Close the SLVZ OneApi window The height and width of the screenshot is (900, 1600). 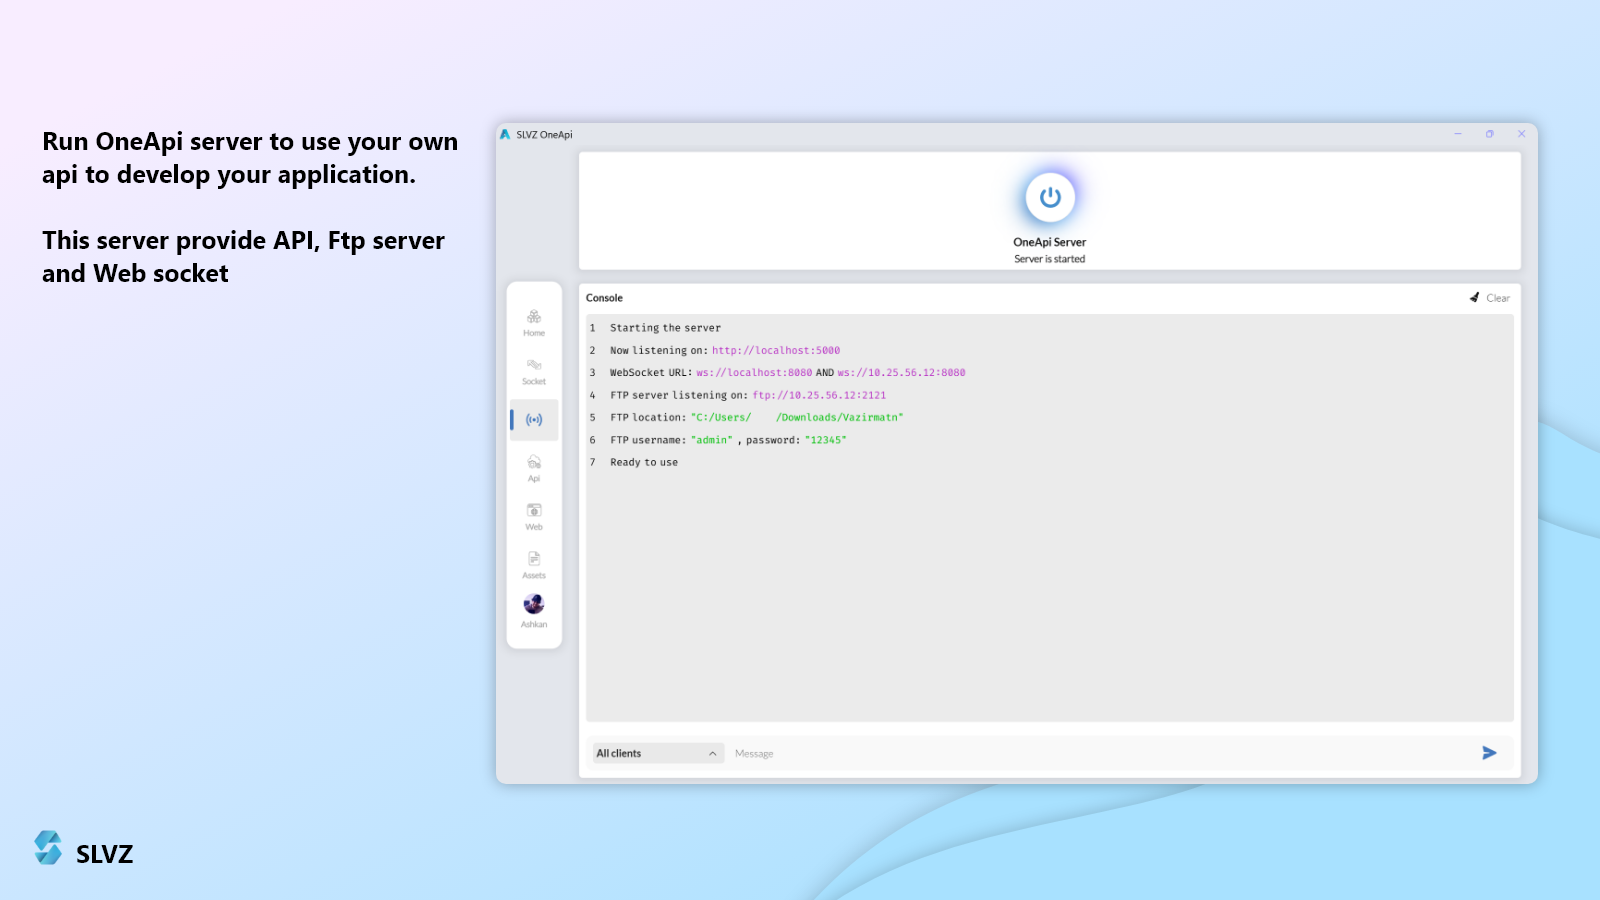[x=1521, y=134]
